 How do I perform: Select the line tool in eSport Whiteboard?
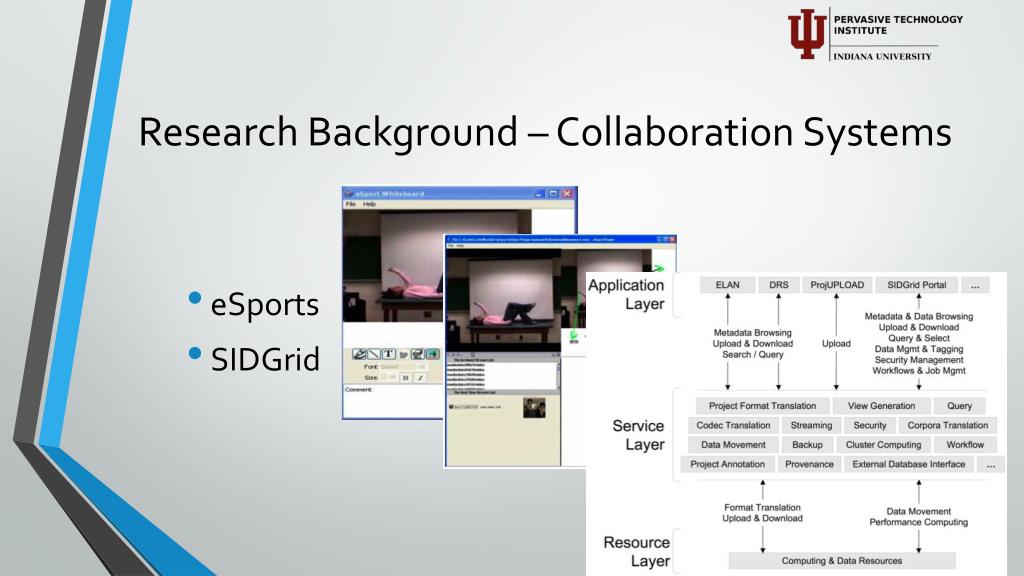coord(374,354)
